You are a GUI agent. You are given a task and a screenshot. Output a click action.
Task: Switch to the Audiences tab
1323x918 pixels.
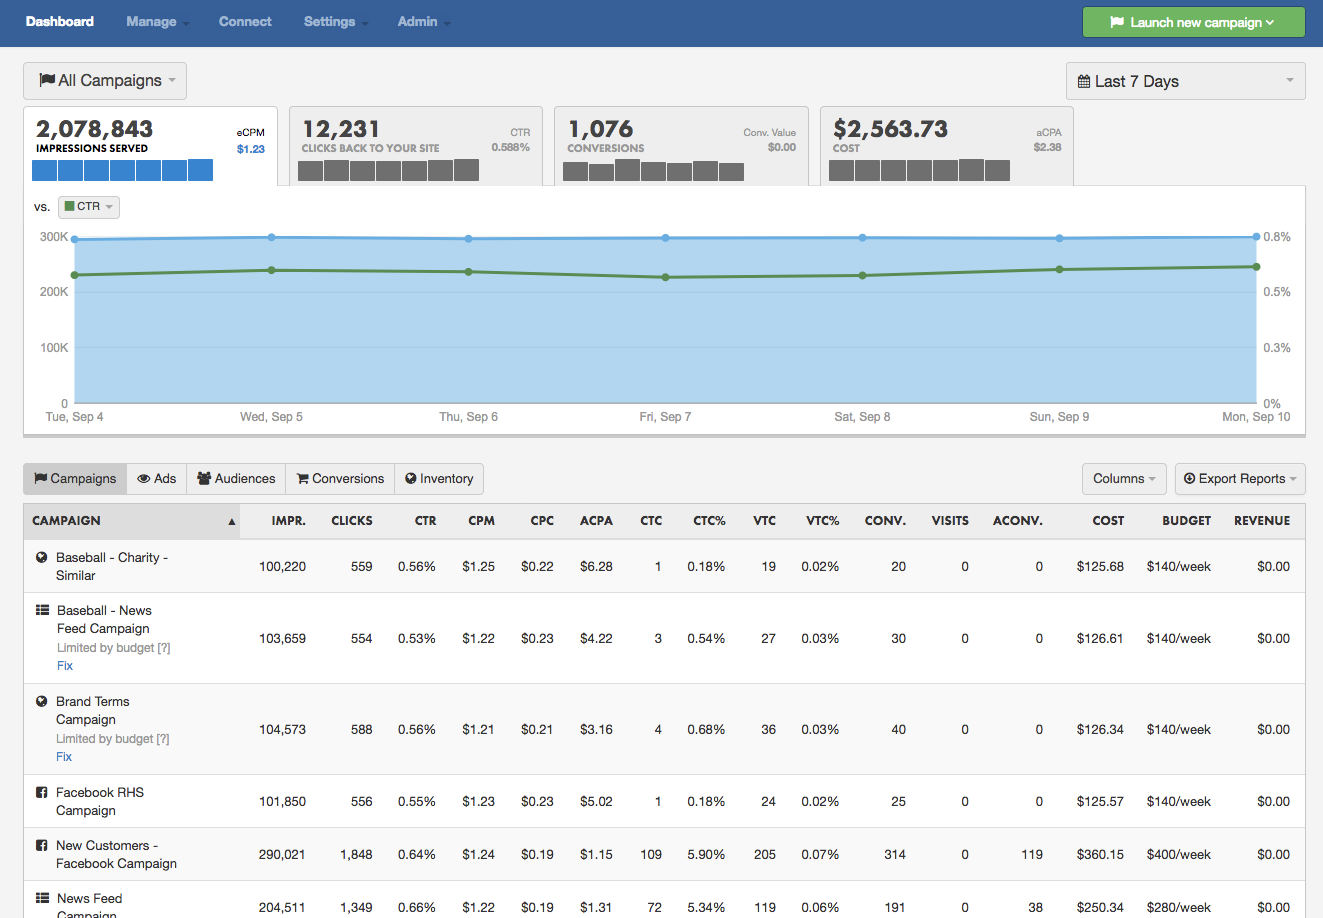click(x=236, y=479)
